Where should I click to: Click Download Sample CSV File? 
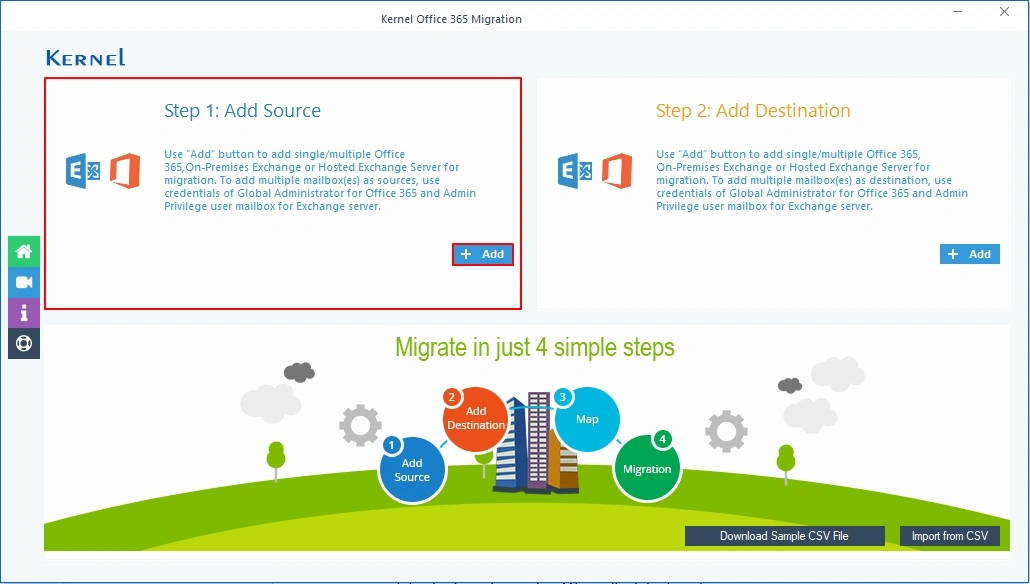pos(784,536)
